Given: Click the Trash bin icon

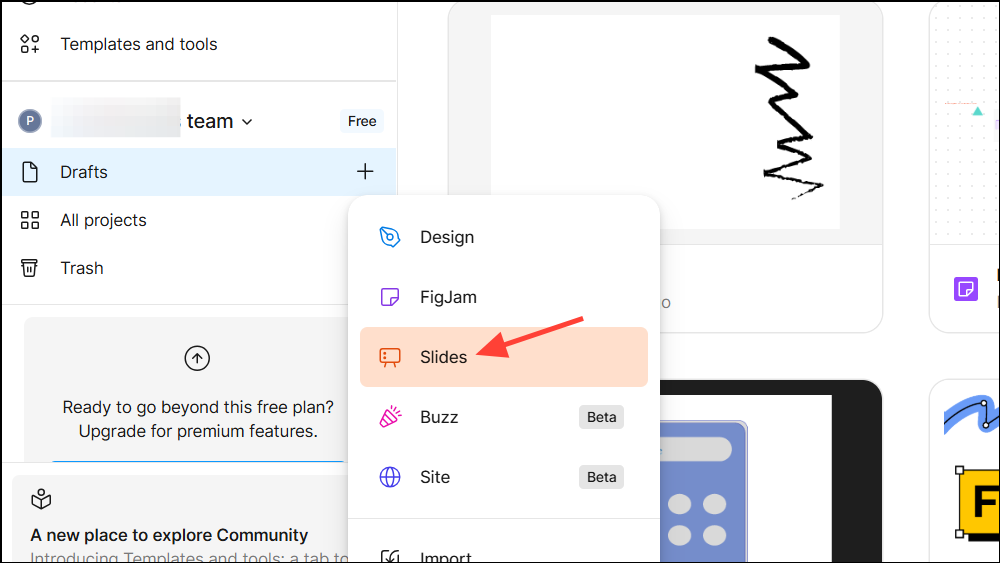Looking at the screenshot, I should pos(30,268).
